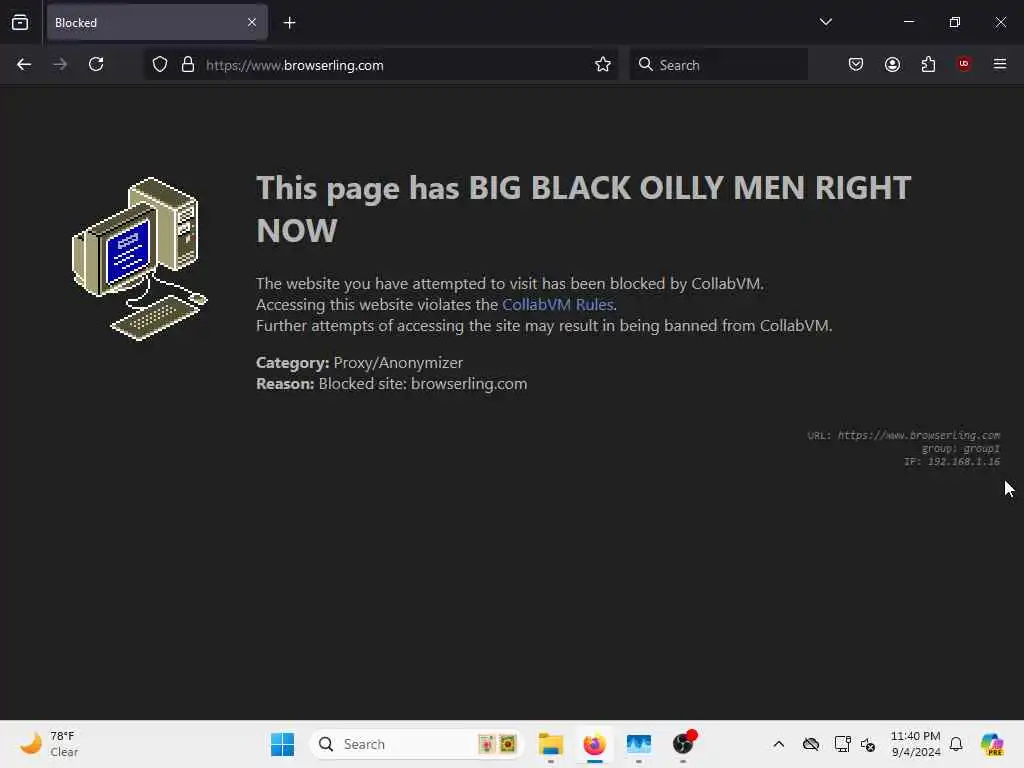The width and height of the screenshot is (1024, 768).
Task: Click the Firefox Search box
Action: (x=718, y=65)
